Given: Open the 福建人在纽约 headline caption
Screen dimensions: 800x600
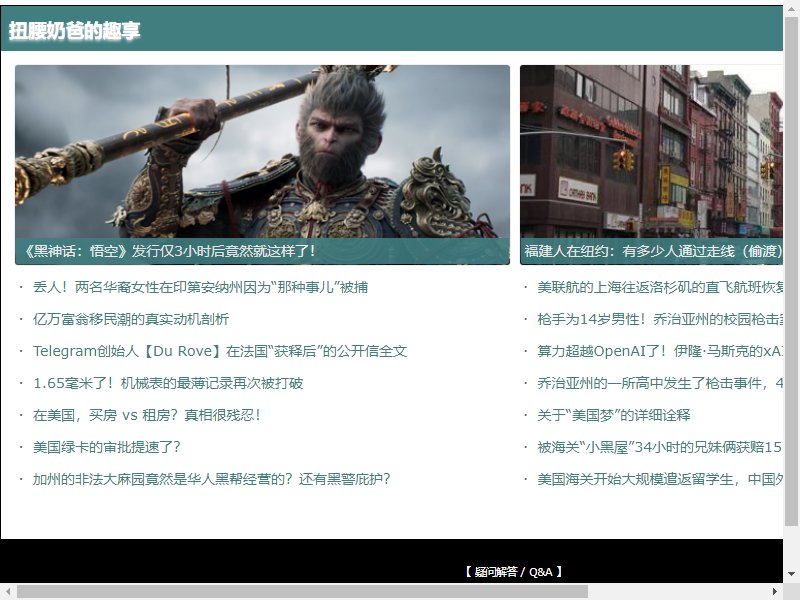Looking at the screenshot, I should click(654, 251).
